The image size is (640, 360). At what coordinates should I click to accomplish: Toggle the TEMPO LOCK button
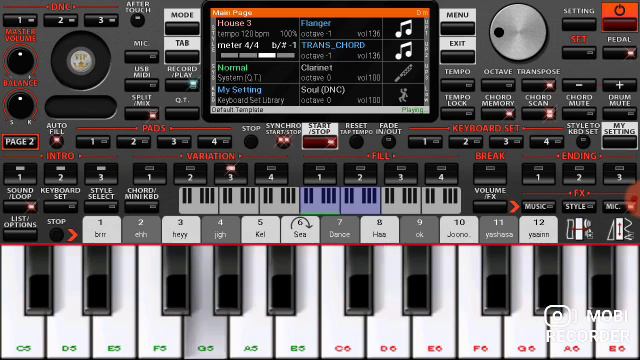coord(458,114)
